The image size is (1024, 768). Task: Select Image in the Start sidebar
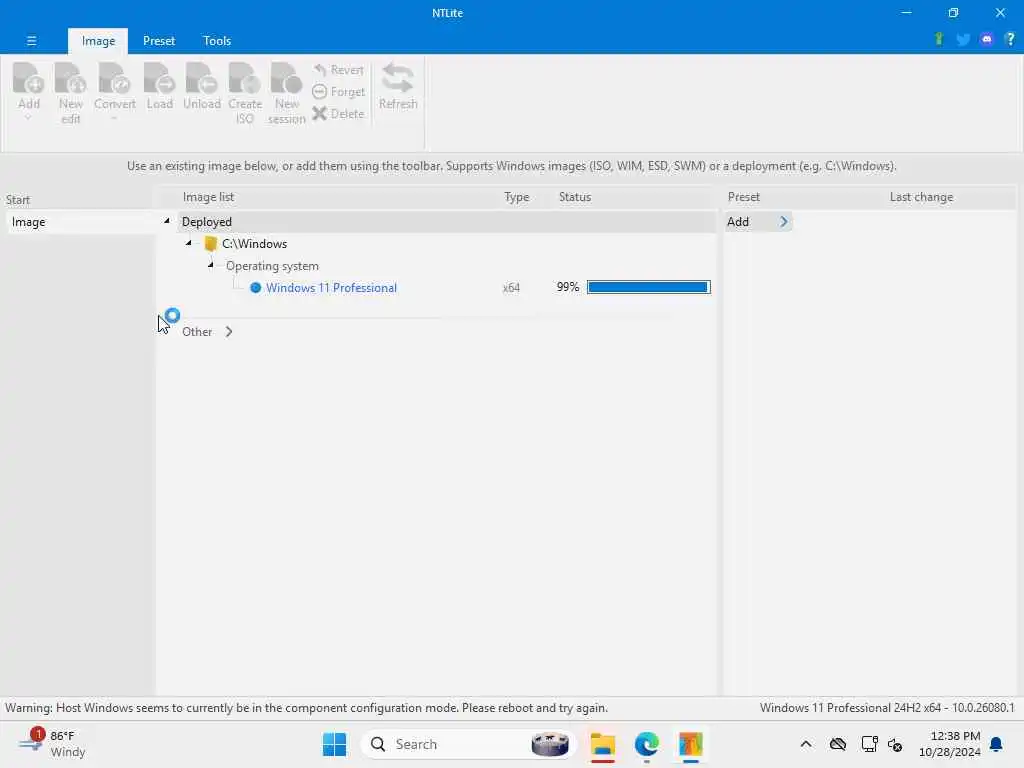tap(80, 222)
